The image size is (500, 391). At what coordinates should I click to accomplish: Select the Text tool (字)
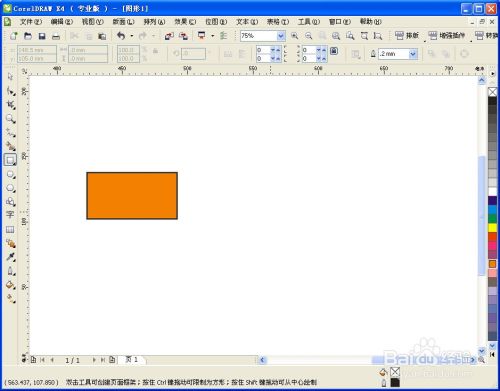click(x=10, y=215)
